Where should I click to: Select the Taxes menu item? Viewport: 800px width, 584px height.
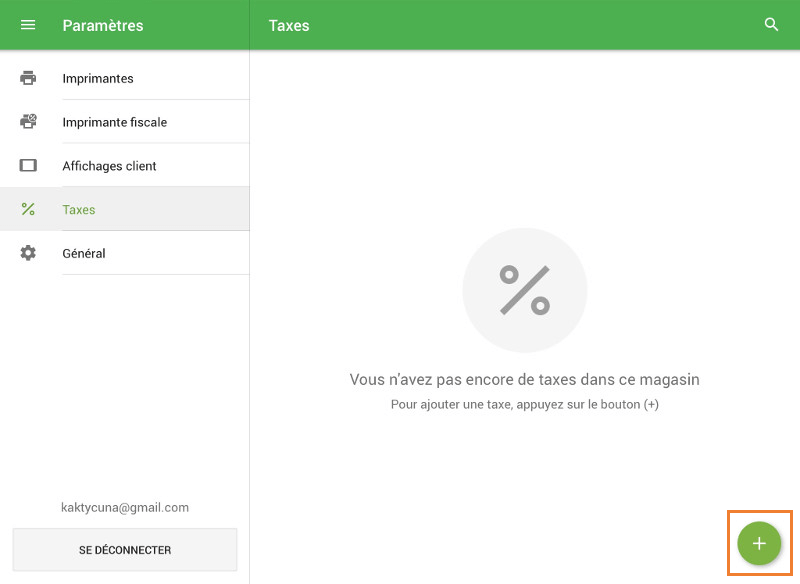tap(124, 209)
